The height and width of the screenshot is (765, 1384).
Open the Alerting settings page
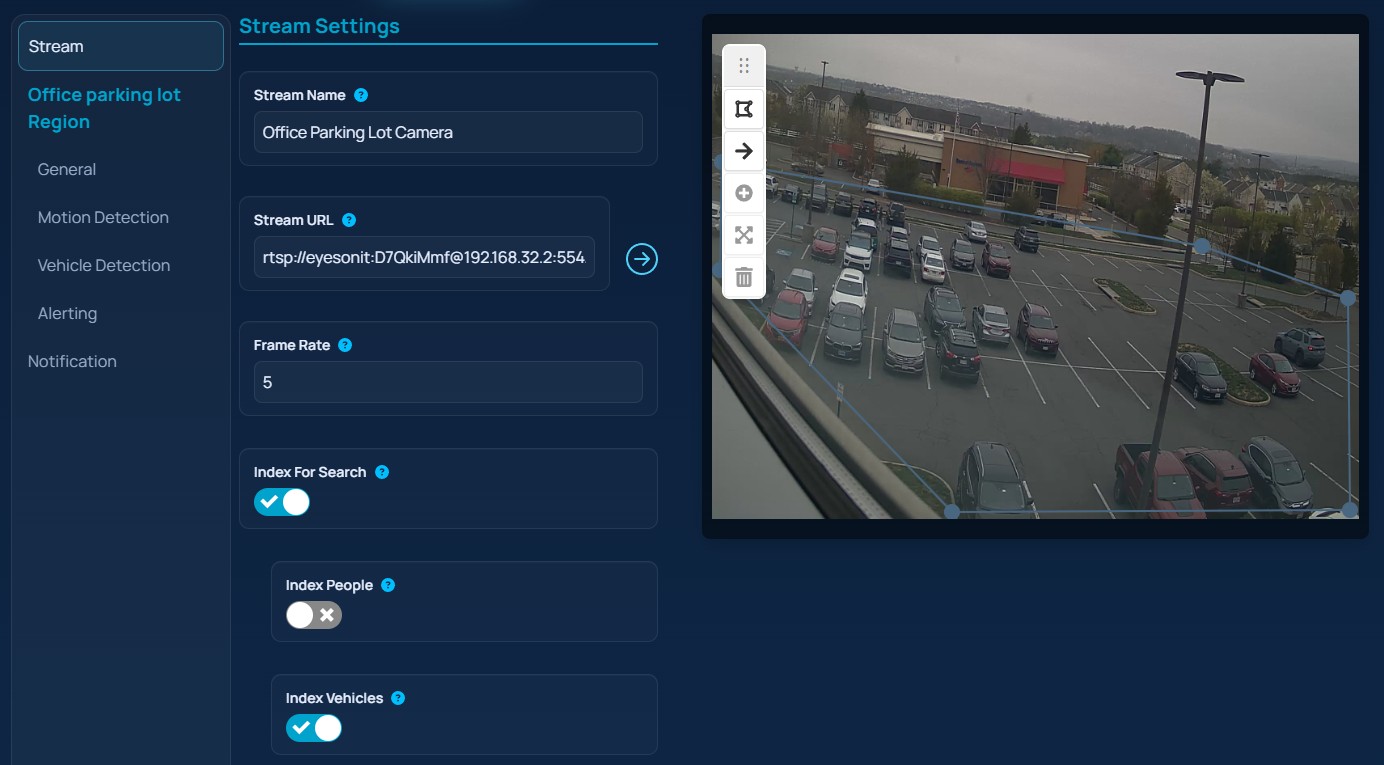[67, 313]
